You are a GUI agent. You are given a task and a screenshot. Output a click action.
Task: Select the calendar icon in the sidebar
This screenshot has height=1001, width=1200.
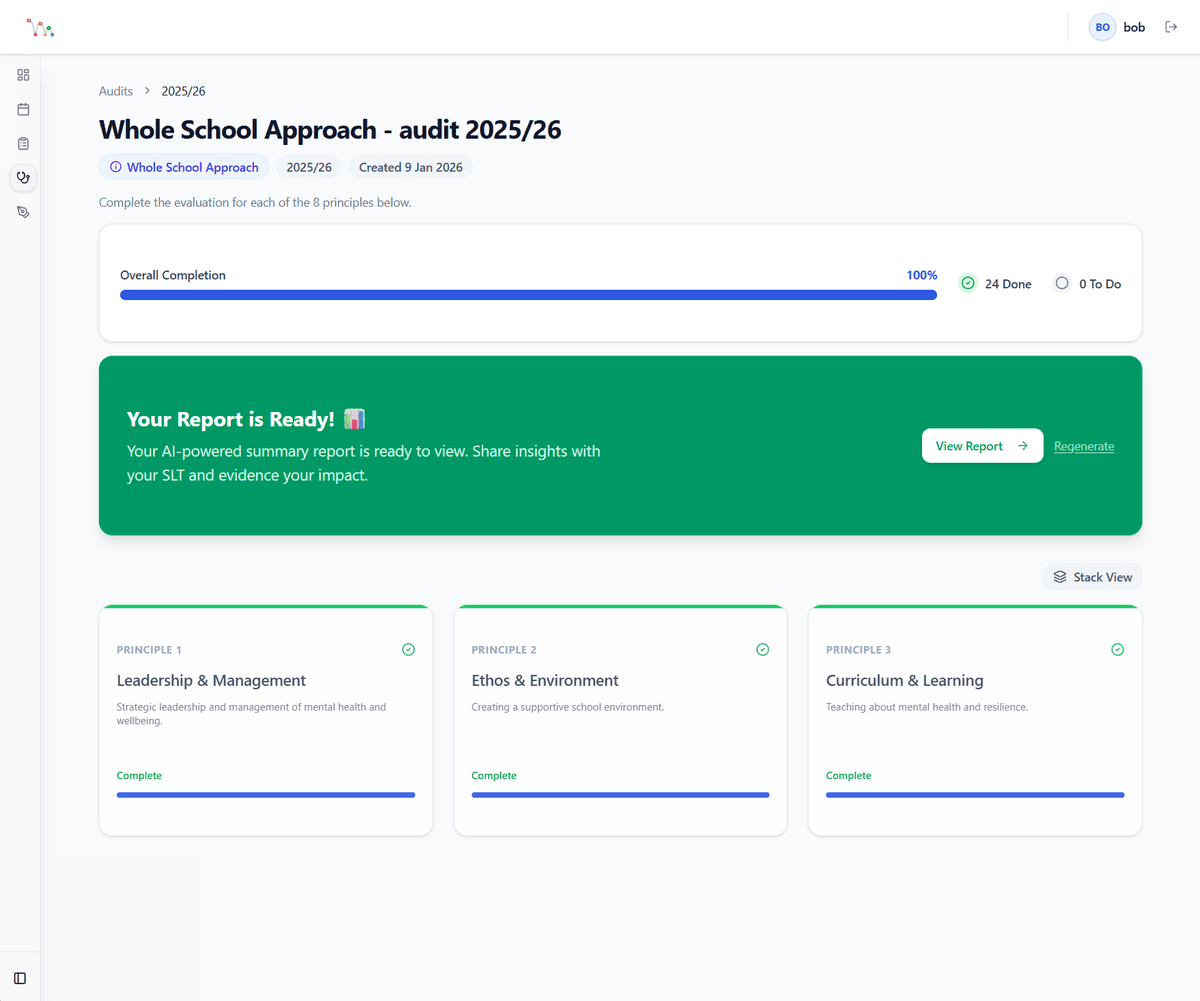click(22, 109)
